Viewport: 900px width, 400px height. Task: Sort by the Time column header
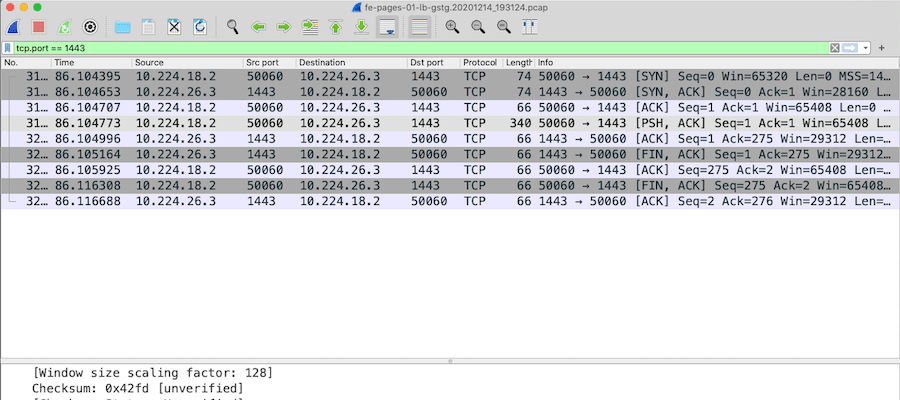(92, 63)
